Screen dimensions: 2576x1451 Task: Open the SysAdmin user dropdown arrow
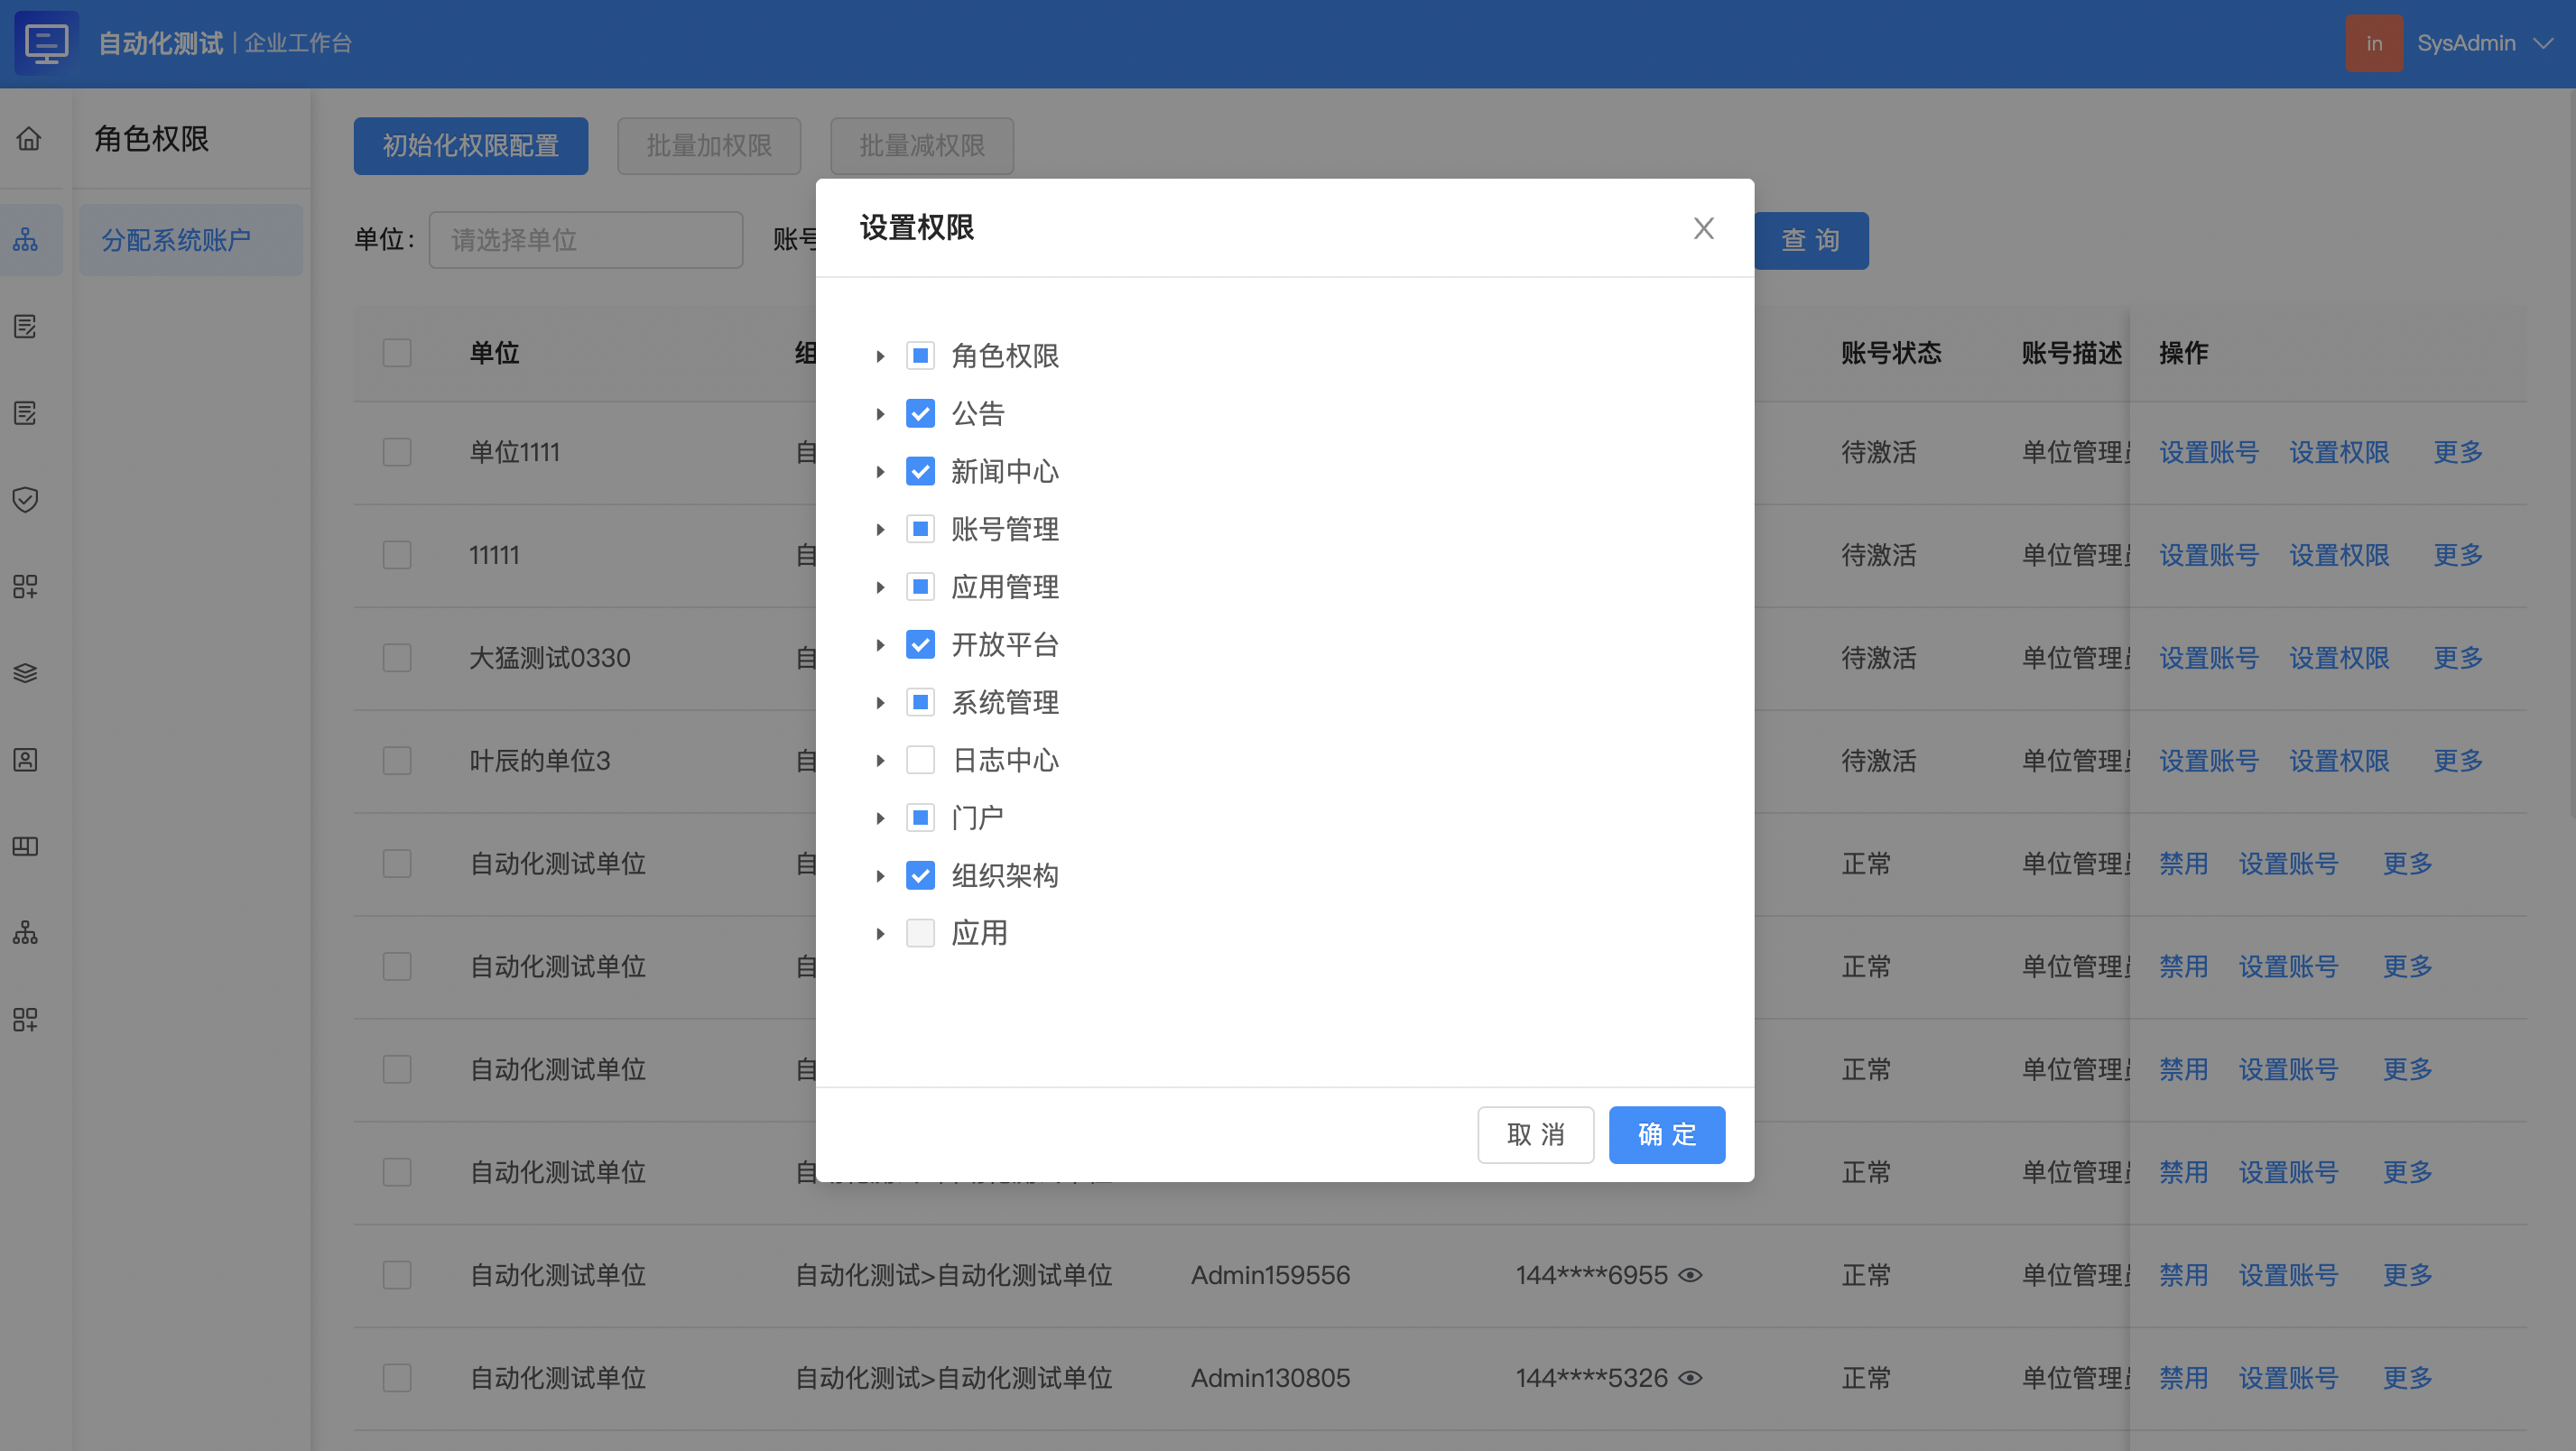point(2543,43)
